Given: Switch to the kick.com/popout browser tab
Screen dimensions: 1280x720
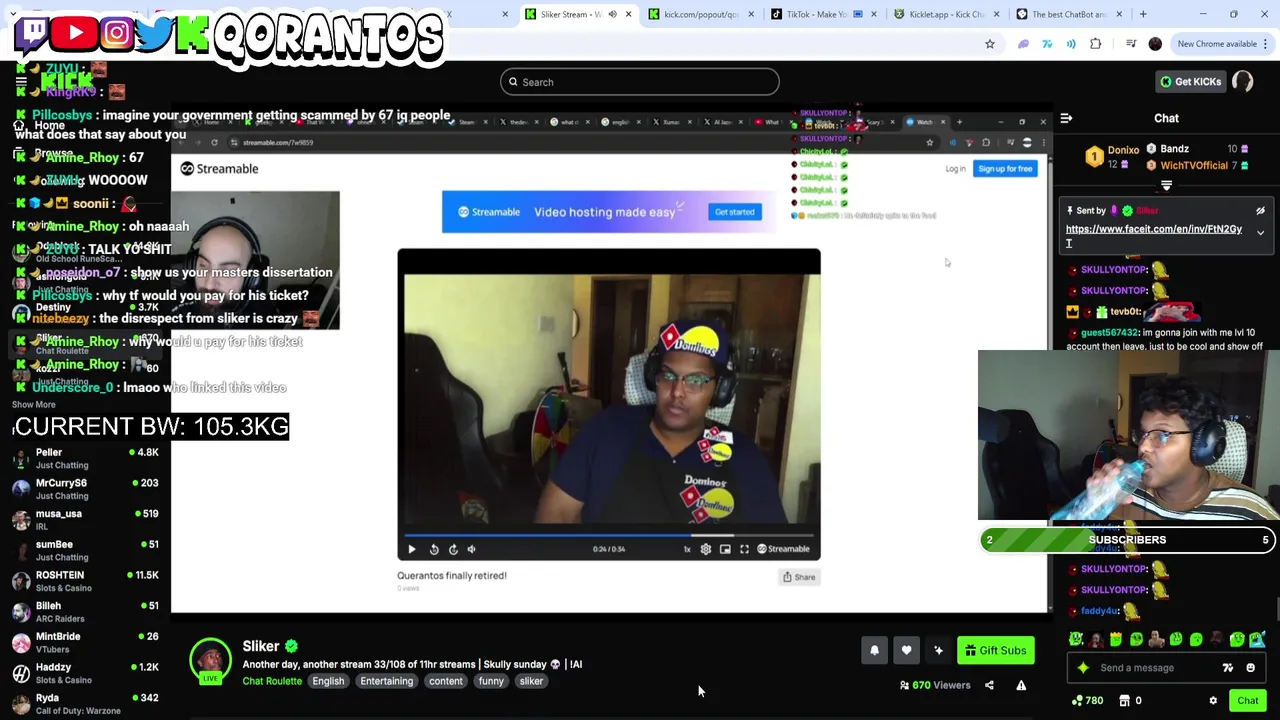Looking at the screenshot, I should 700,14.
